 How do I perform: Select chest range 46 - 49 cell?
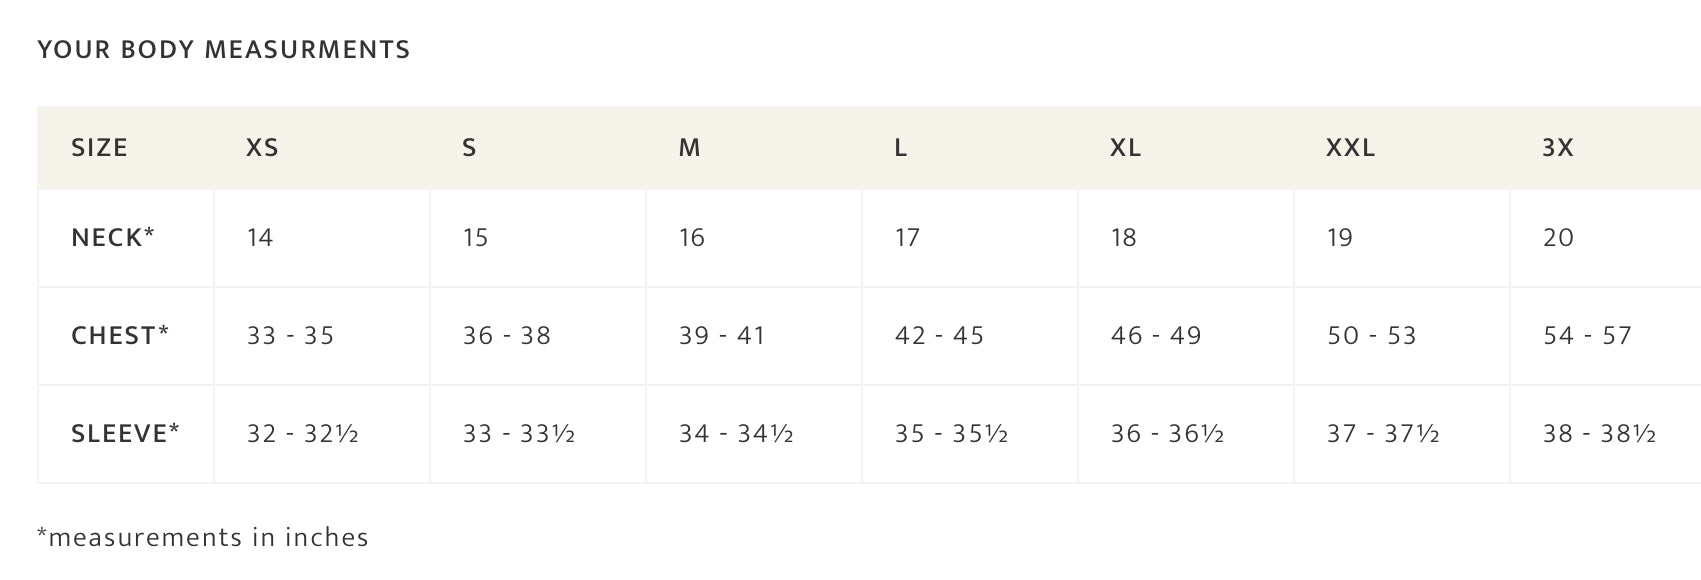(x=1156, y=335)
